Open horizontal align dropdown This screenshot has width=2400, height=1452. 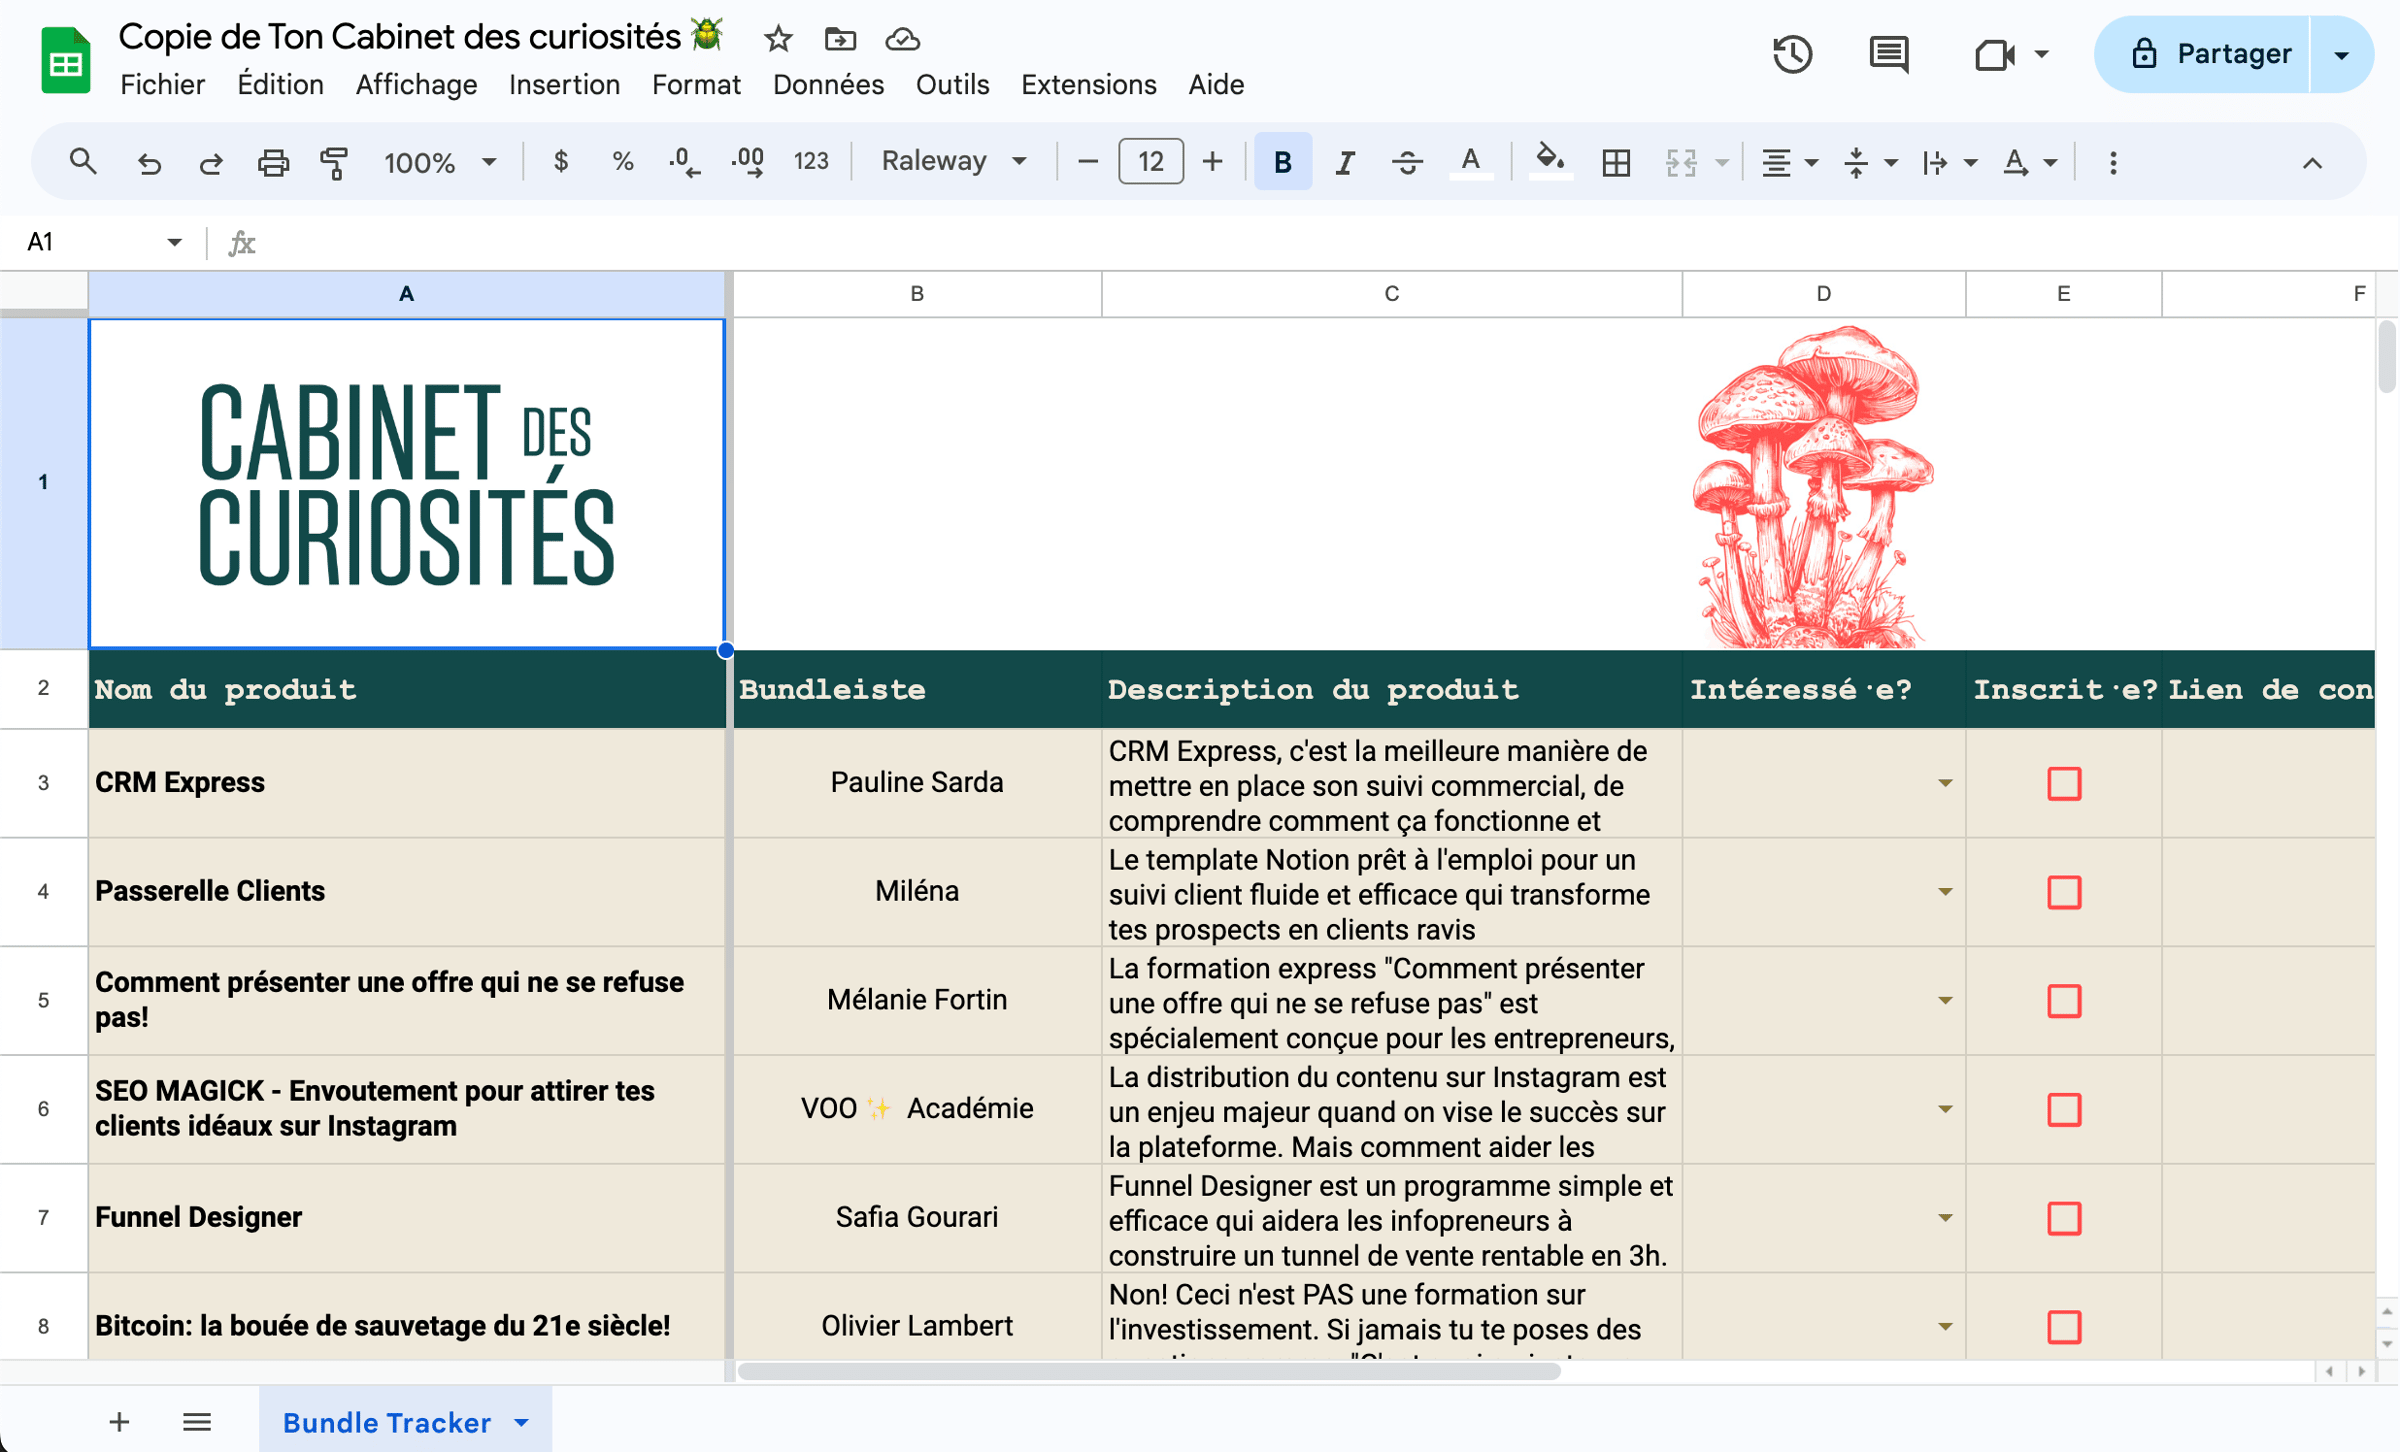click(x=1788, y=162)
